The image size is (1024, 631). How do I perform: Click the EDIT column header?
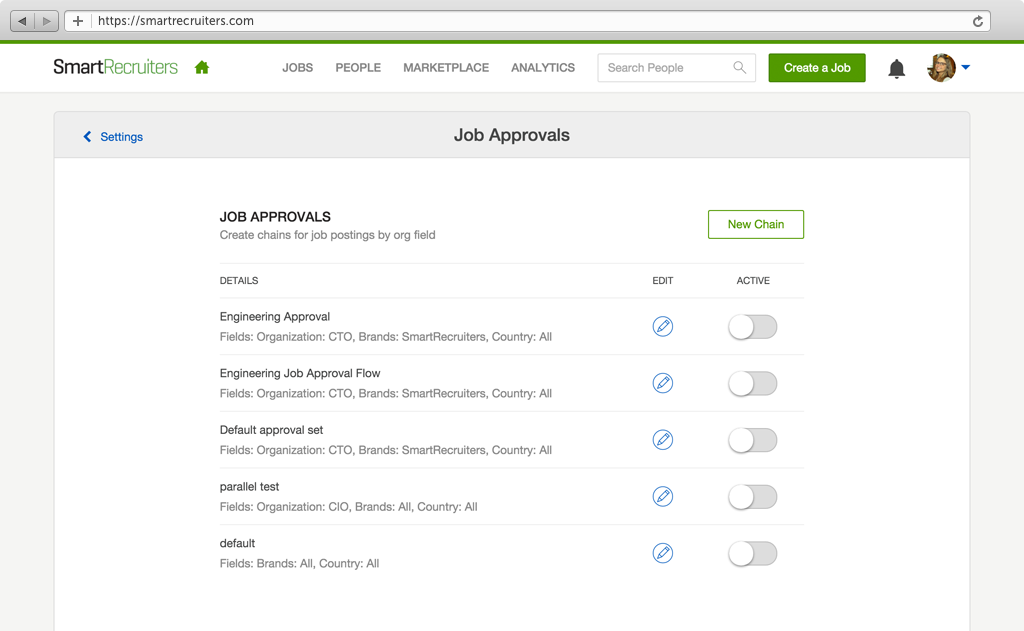point(662,281)
